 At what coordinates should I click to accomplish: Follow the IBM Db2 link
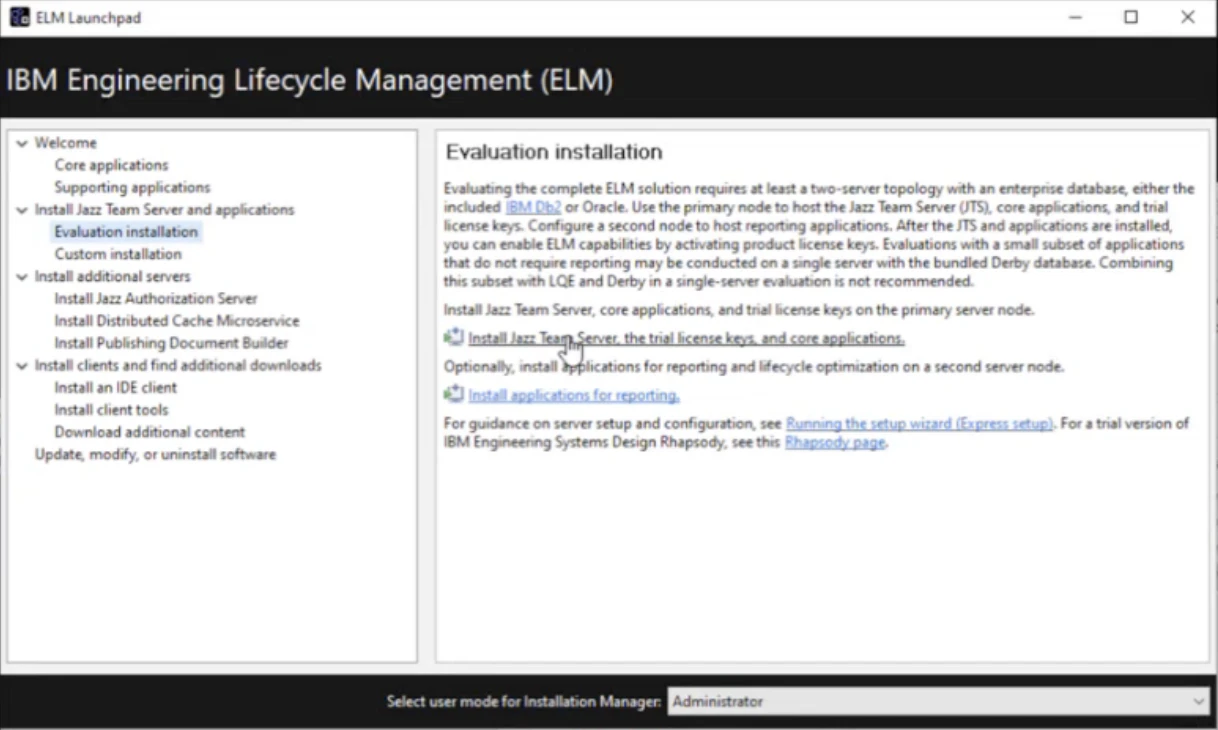pos(534,207)
